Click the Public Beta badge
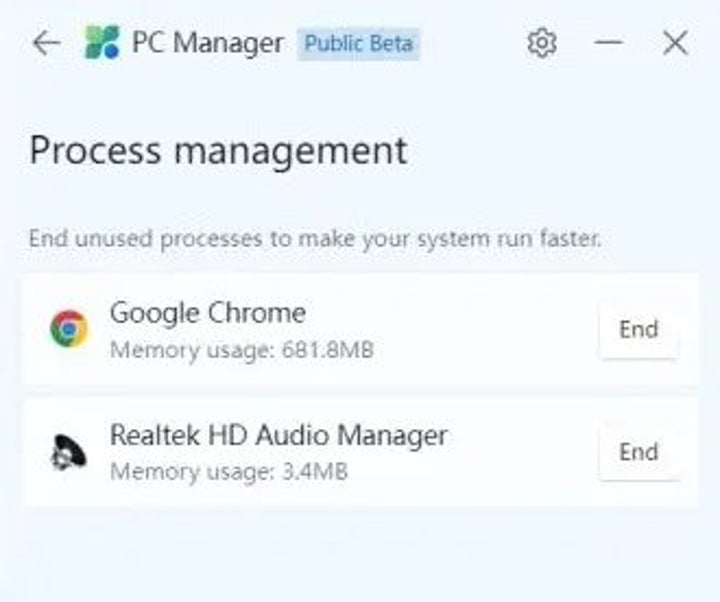This screenshot has width=720, height=602. click(x=358, y=44)
